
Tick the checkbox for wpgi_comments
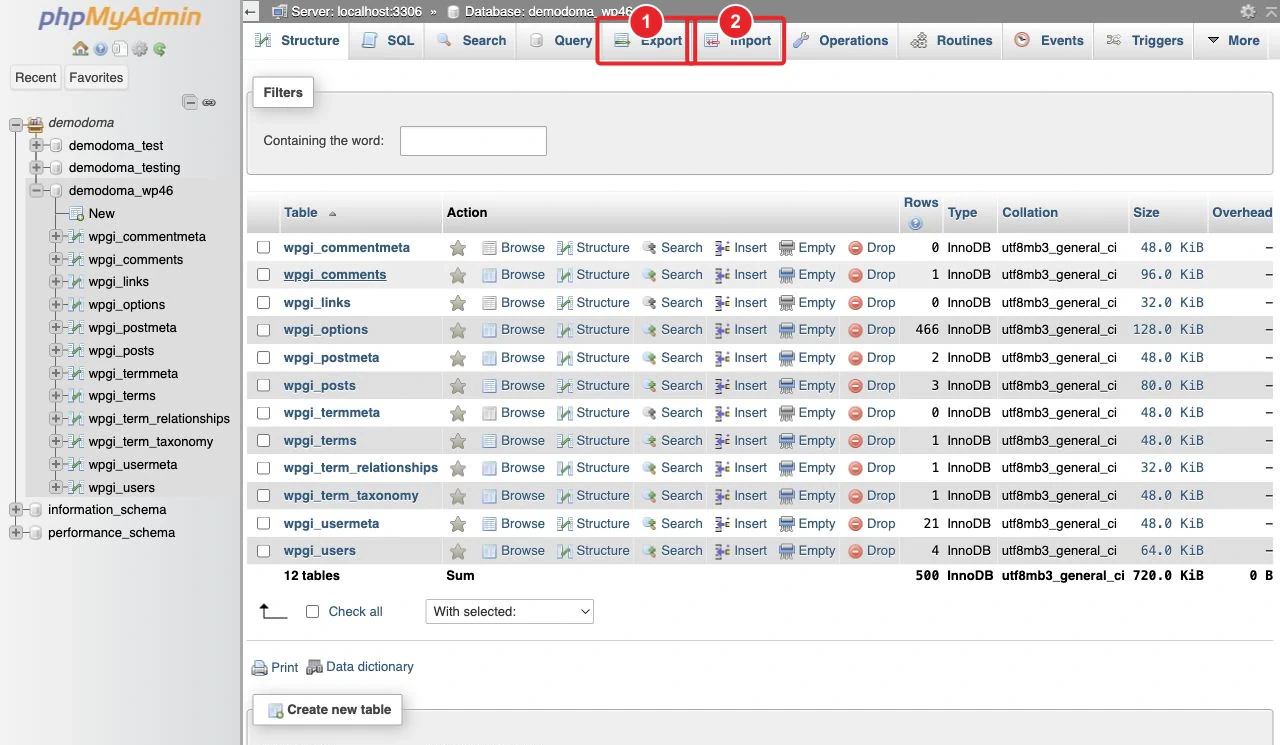coord(264,274)
